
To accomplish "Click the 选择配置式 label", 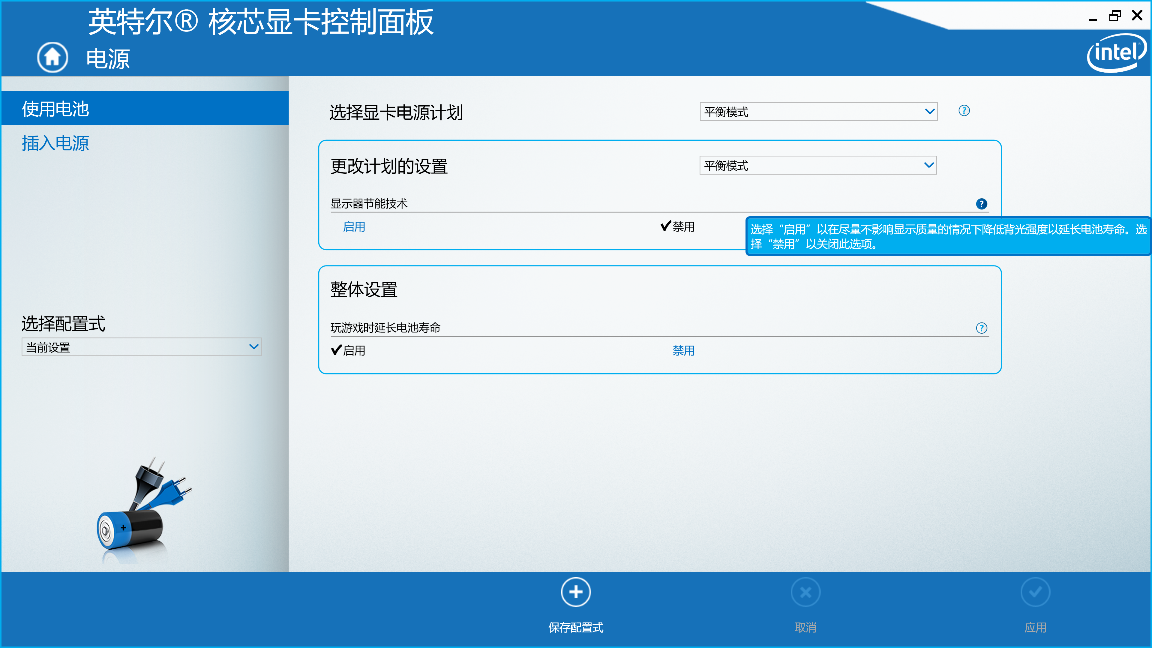I will point(63,323).
